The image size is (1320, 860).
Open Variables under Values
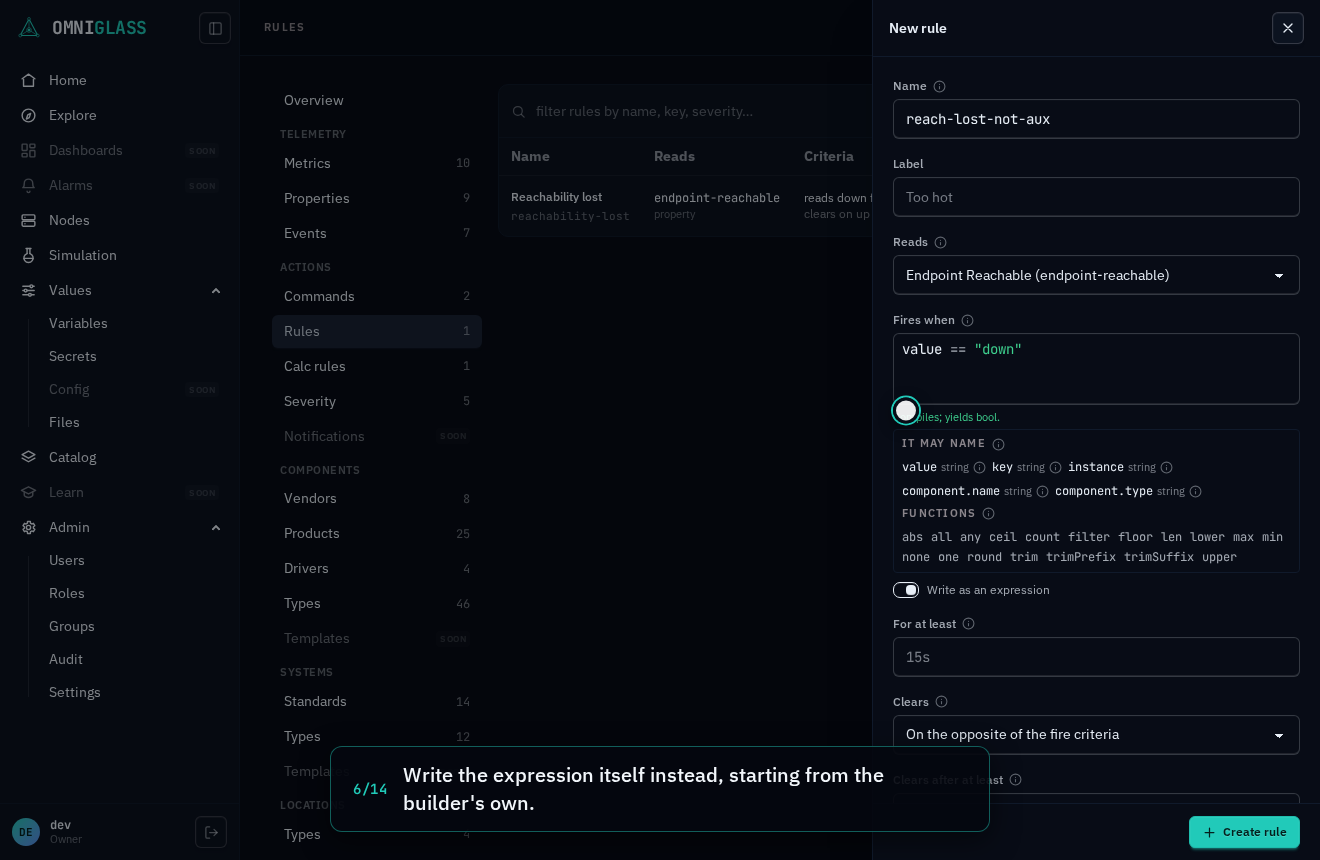pyautogui.click(x=78, y=323)
